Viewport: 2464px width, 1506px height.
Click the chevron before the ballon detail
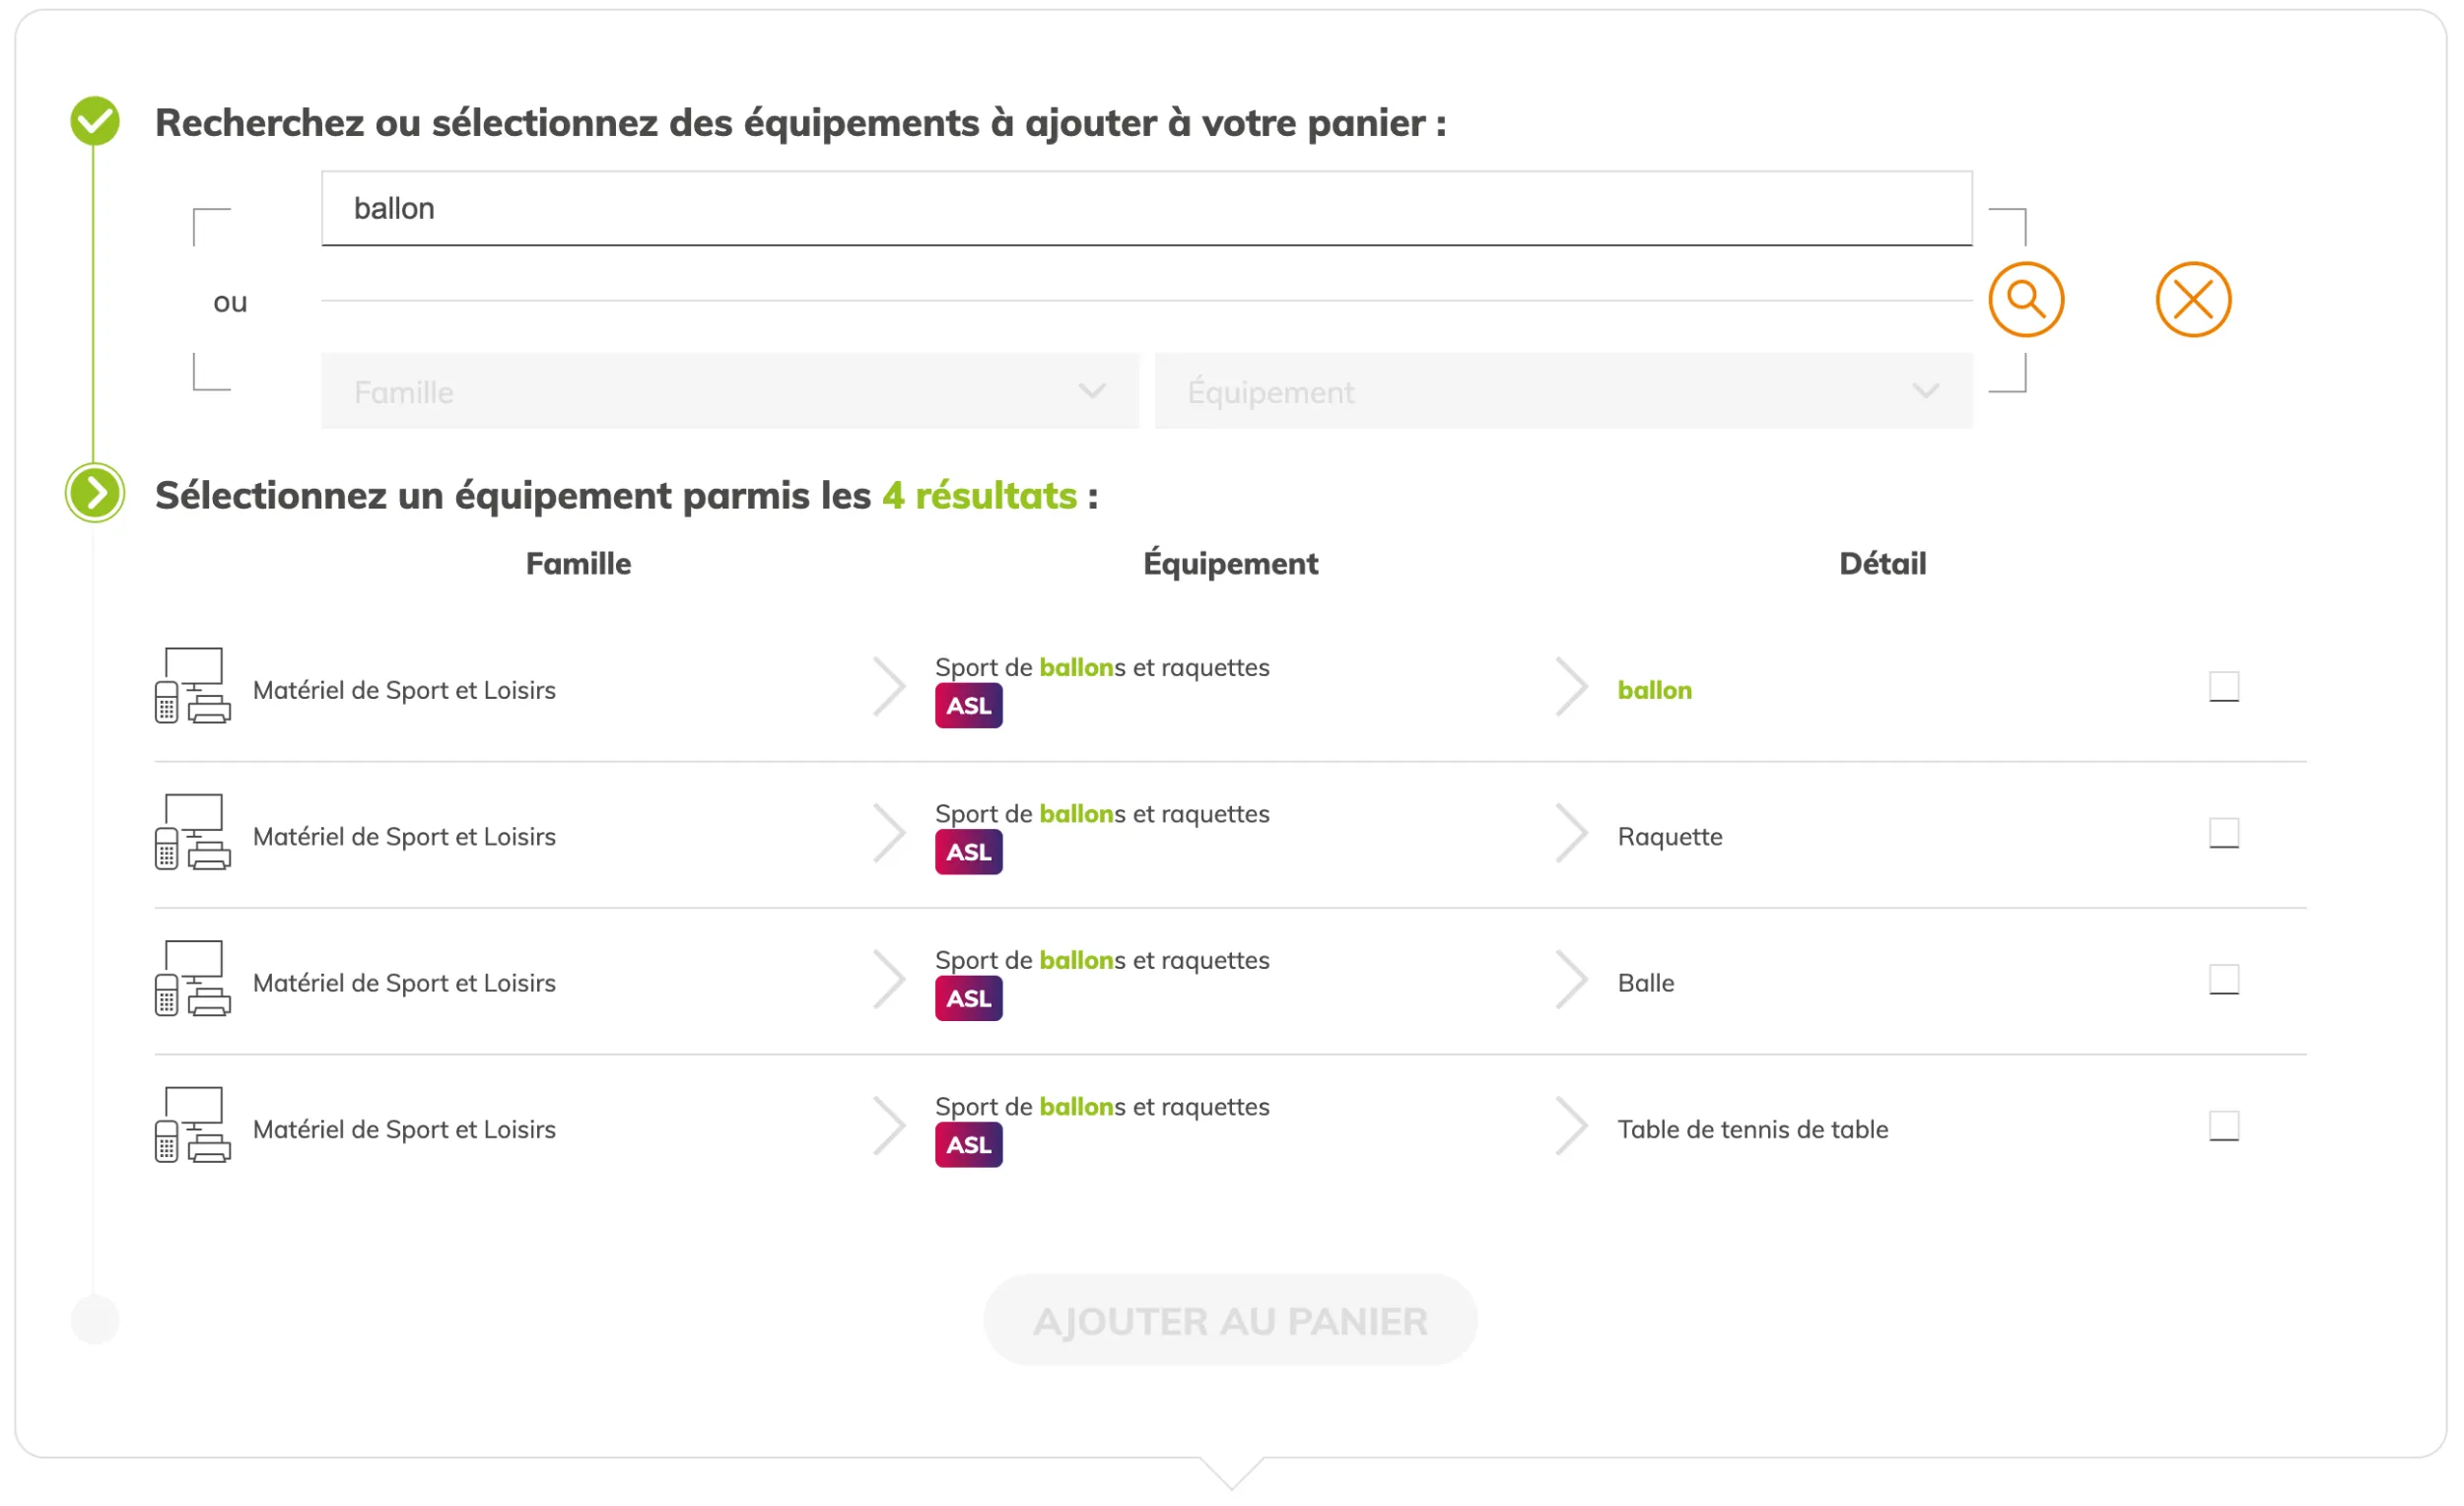[1571, 687]
